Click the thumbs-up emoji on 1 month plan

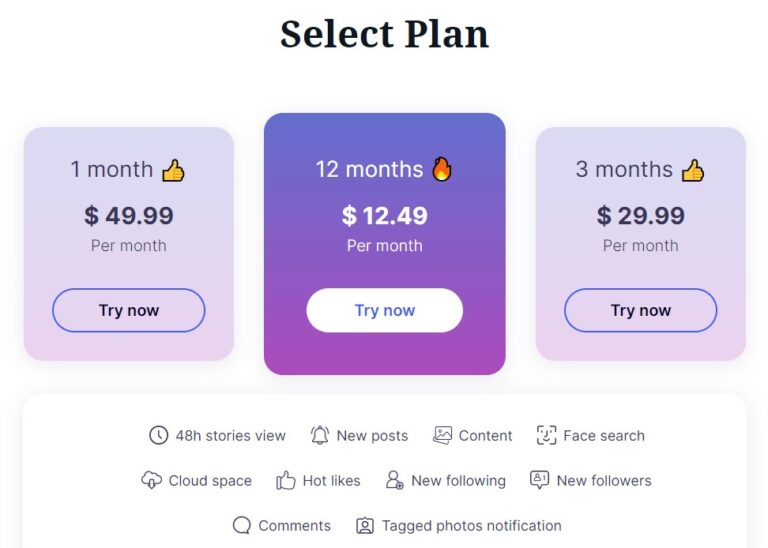[173, 170]
